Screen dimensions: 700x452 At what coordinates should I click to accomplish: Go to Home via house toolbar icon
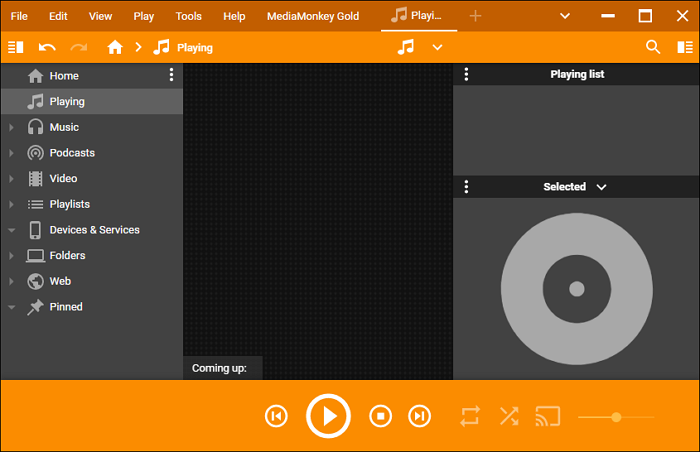[115, 47]
